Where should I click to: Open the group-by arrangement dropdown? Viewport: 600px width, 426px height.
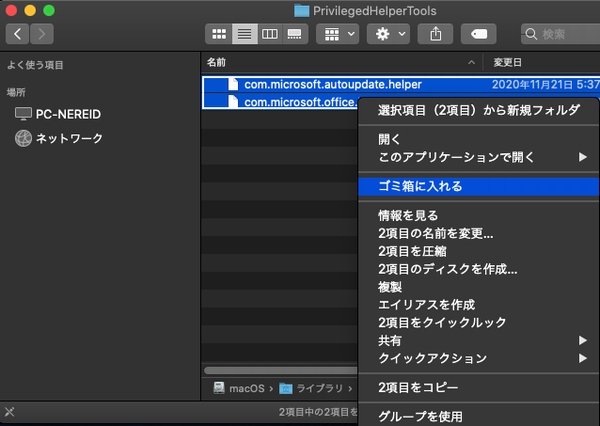point(338,34)
